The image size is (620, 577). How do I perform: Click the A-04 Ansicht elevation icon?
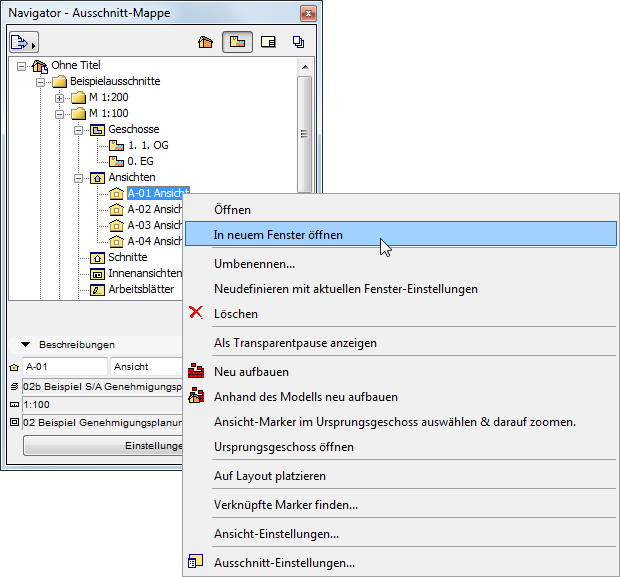[116, 241]
